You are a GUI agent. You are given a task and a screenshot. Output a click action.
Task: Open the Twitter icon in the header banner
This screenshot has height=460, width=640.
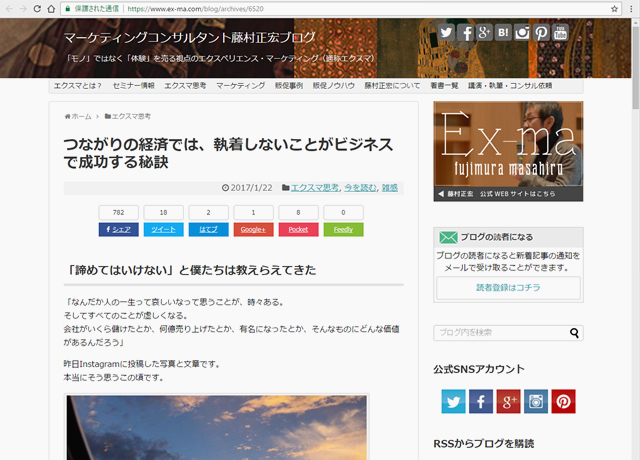[x=446, y=33]
